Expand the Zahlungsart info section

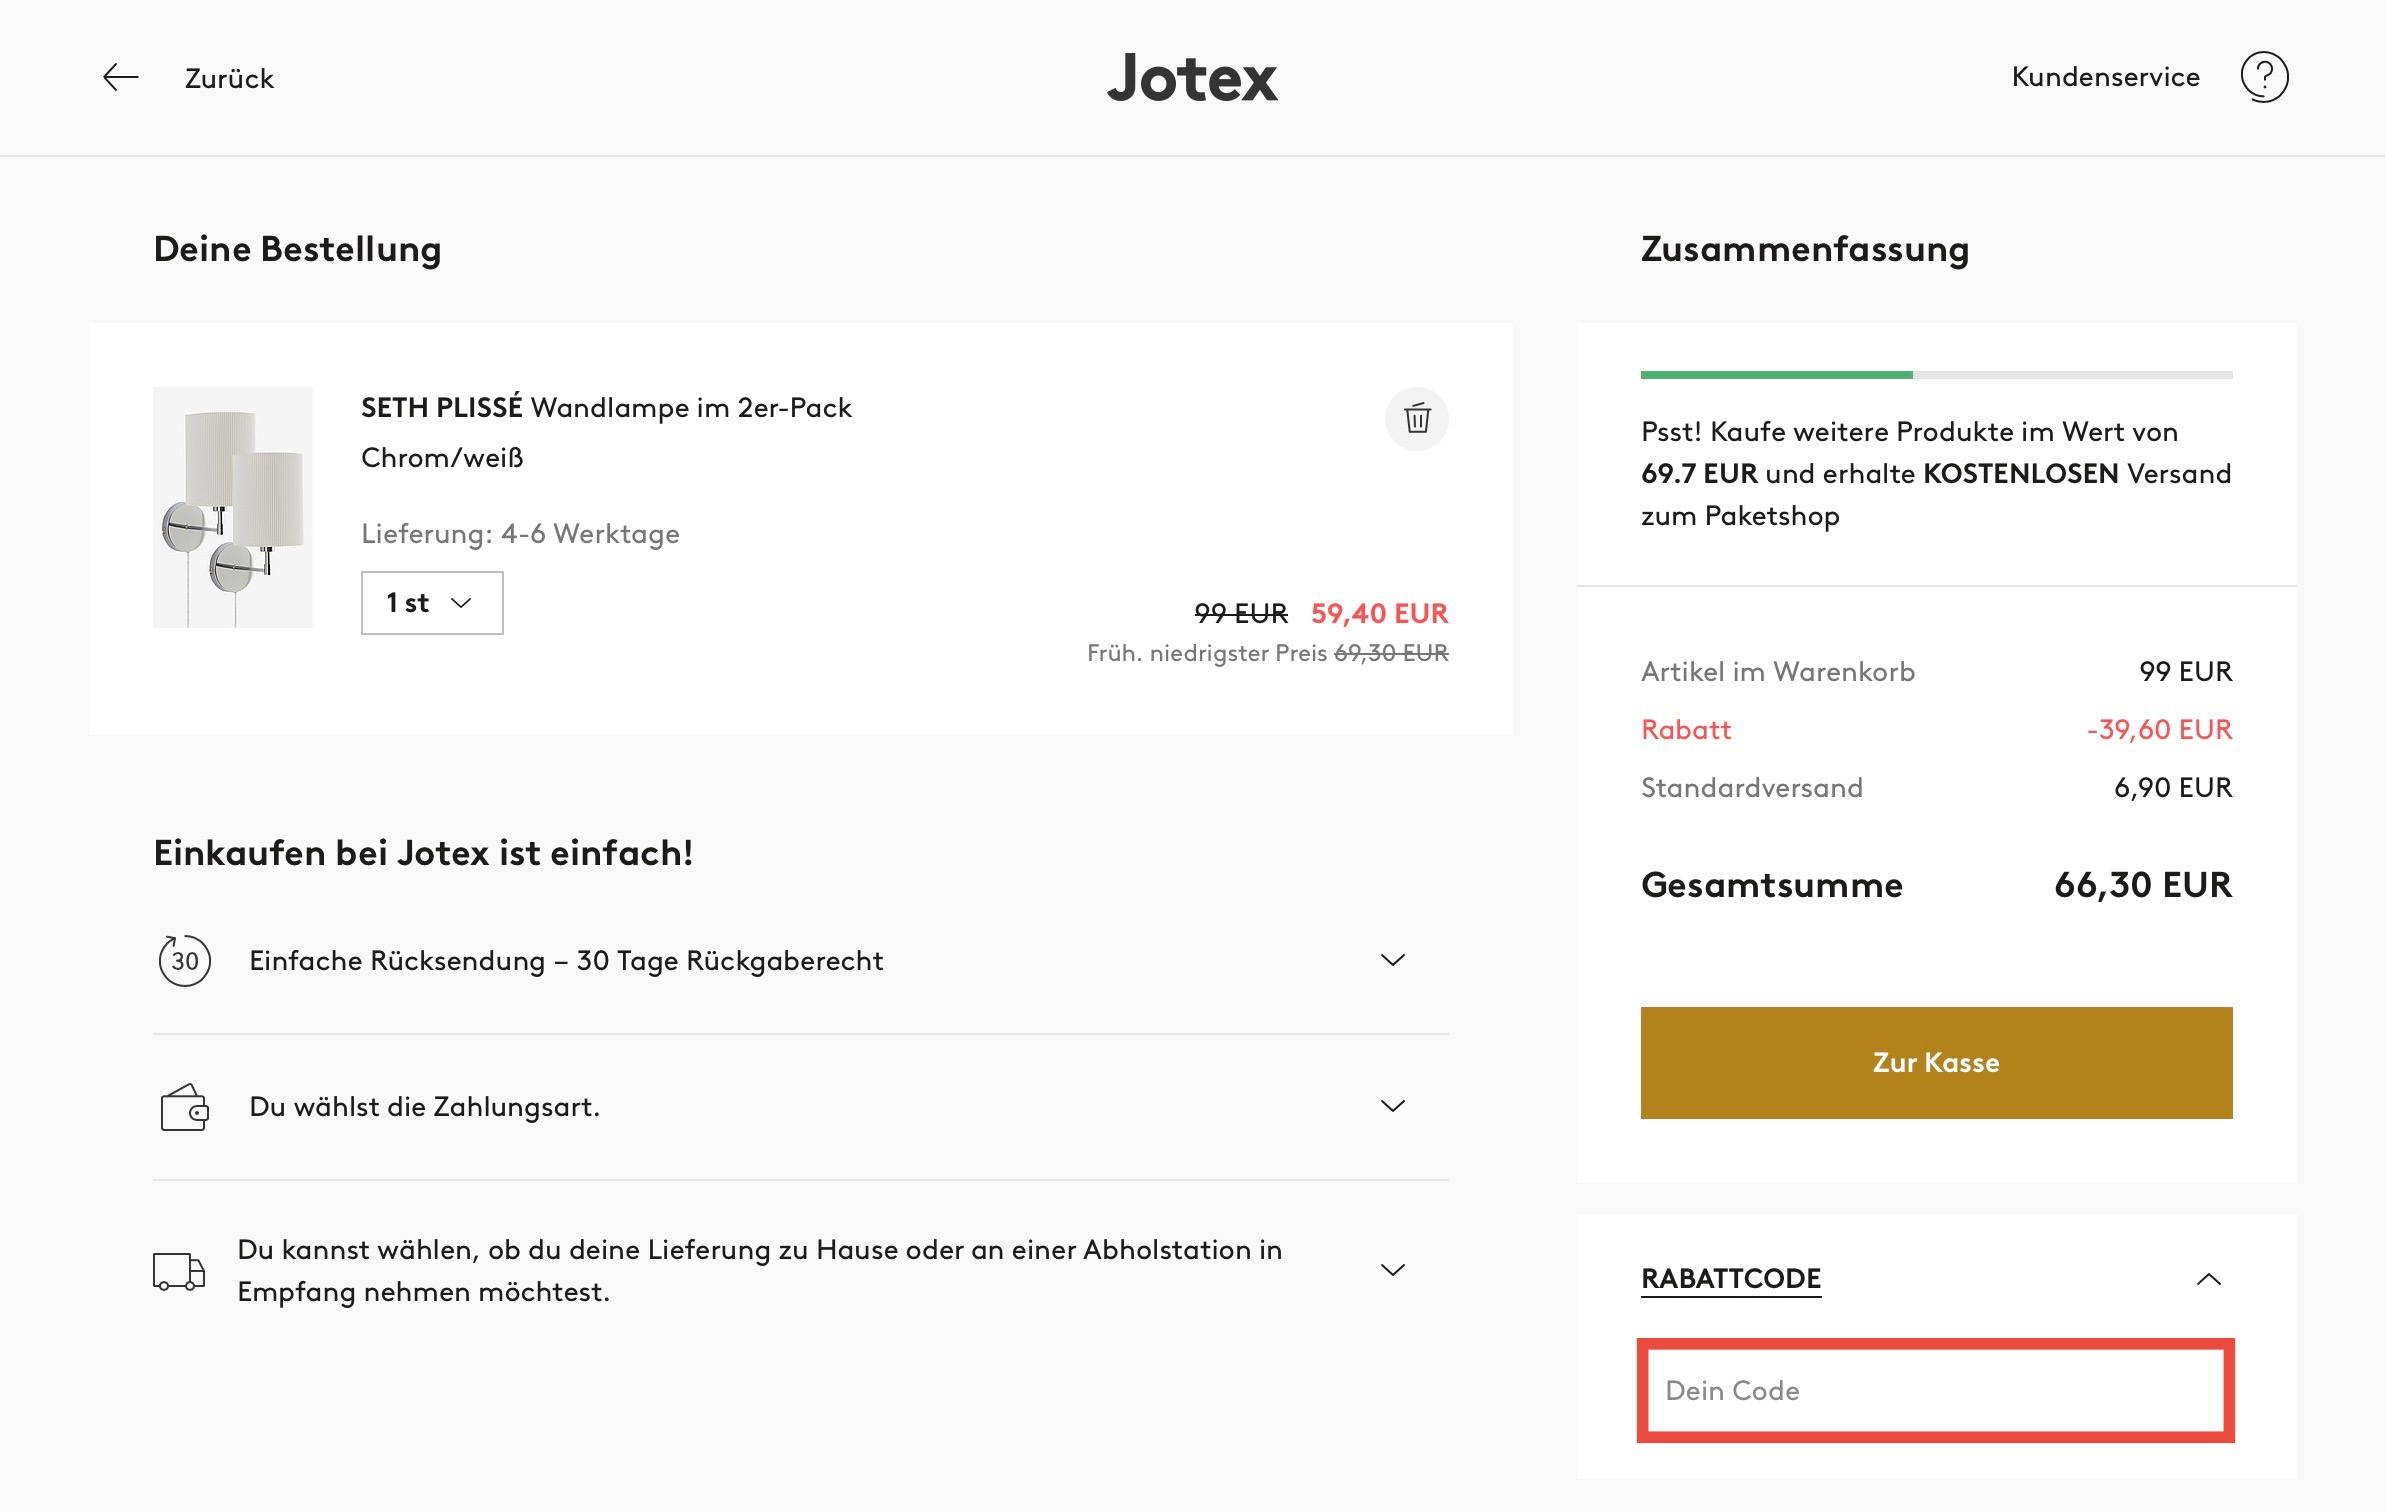(x=1392, y=1106)
